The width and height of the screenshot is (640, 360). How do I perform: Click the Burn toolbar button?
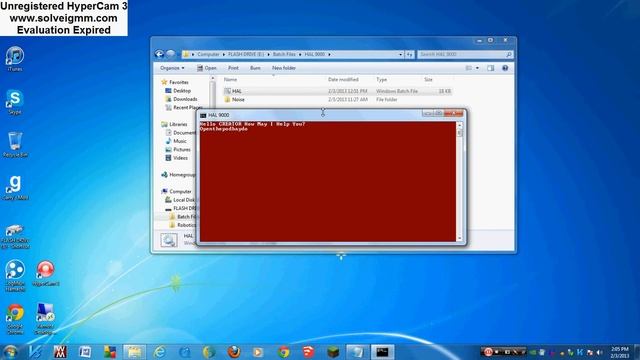[255, 68]
